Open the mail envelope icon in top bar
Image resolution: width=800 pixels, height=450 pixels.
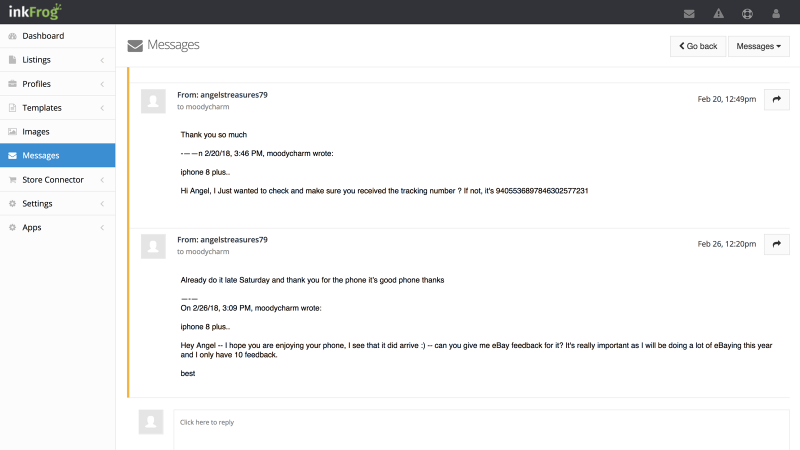click(689, 14)
